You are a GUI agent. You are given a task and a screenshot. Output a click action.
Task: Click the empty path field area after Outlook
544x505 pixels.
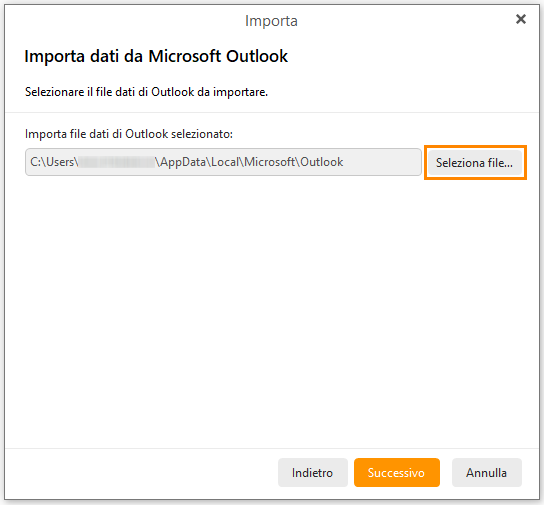pos(382,162)
